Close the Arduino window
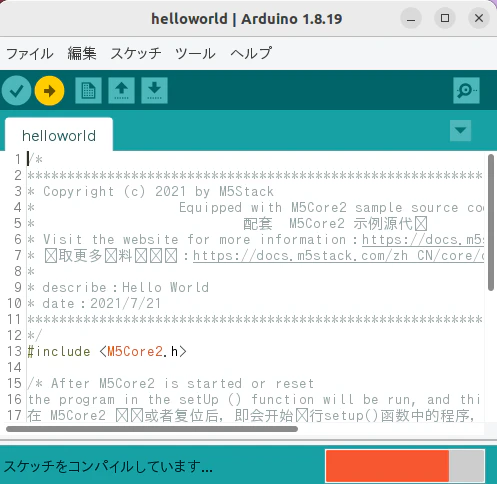Viewport: 497px width, 484px height. pyautogui.click(x=479, y=18)
